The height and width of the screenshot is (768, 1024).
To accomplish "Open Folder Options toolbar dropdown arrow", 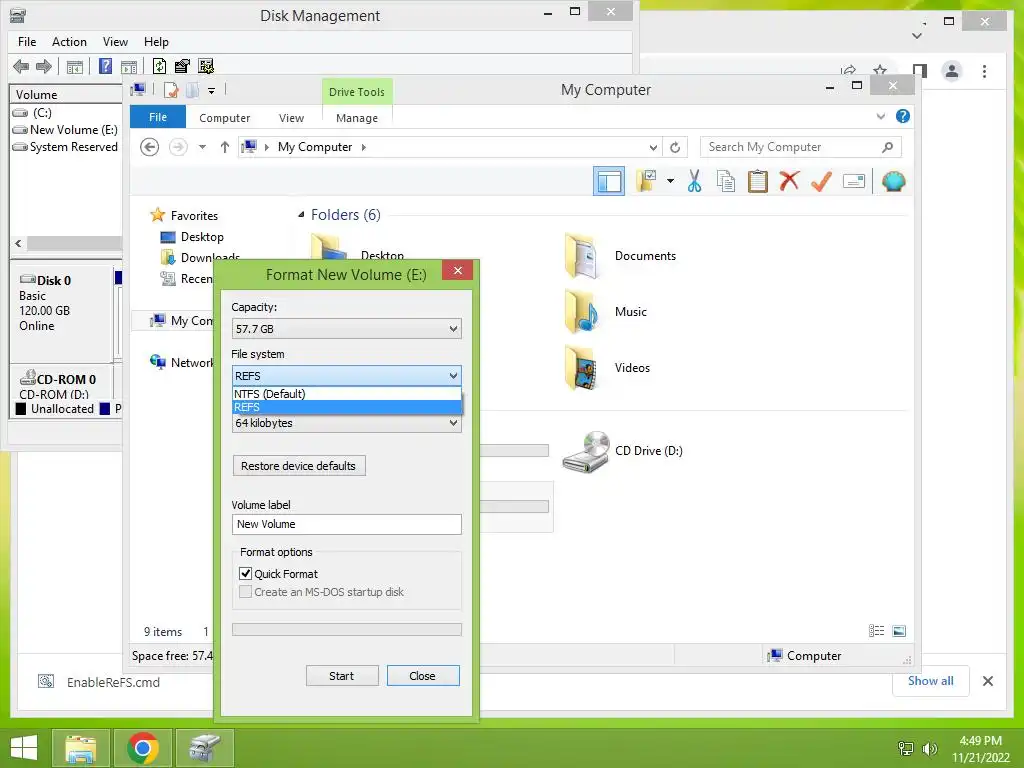I will 671,181.
